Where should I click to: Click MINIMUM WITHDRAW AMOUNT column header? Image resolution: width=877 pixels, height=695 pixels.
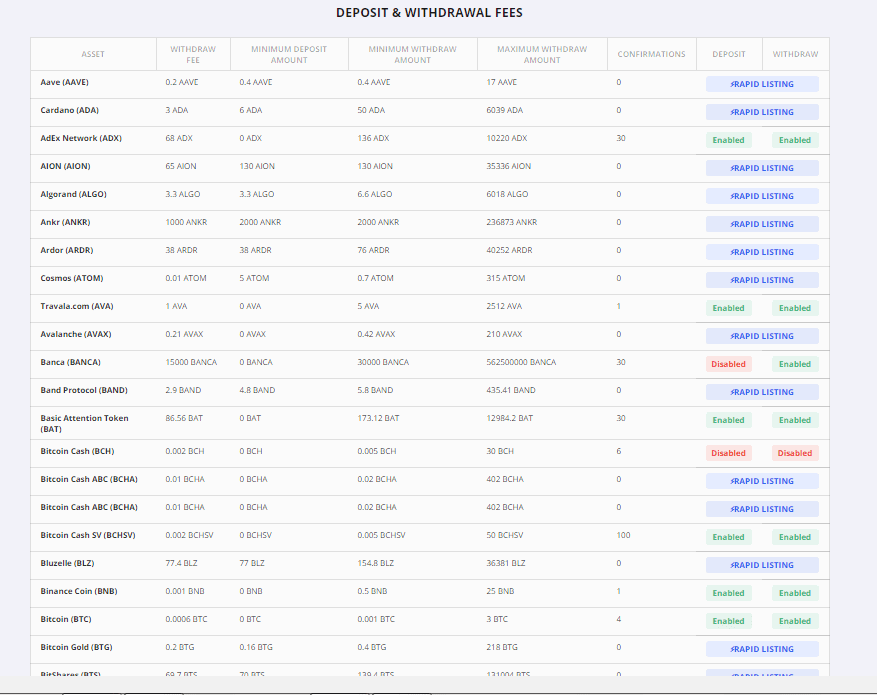(412, 54)
